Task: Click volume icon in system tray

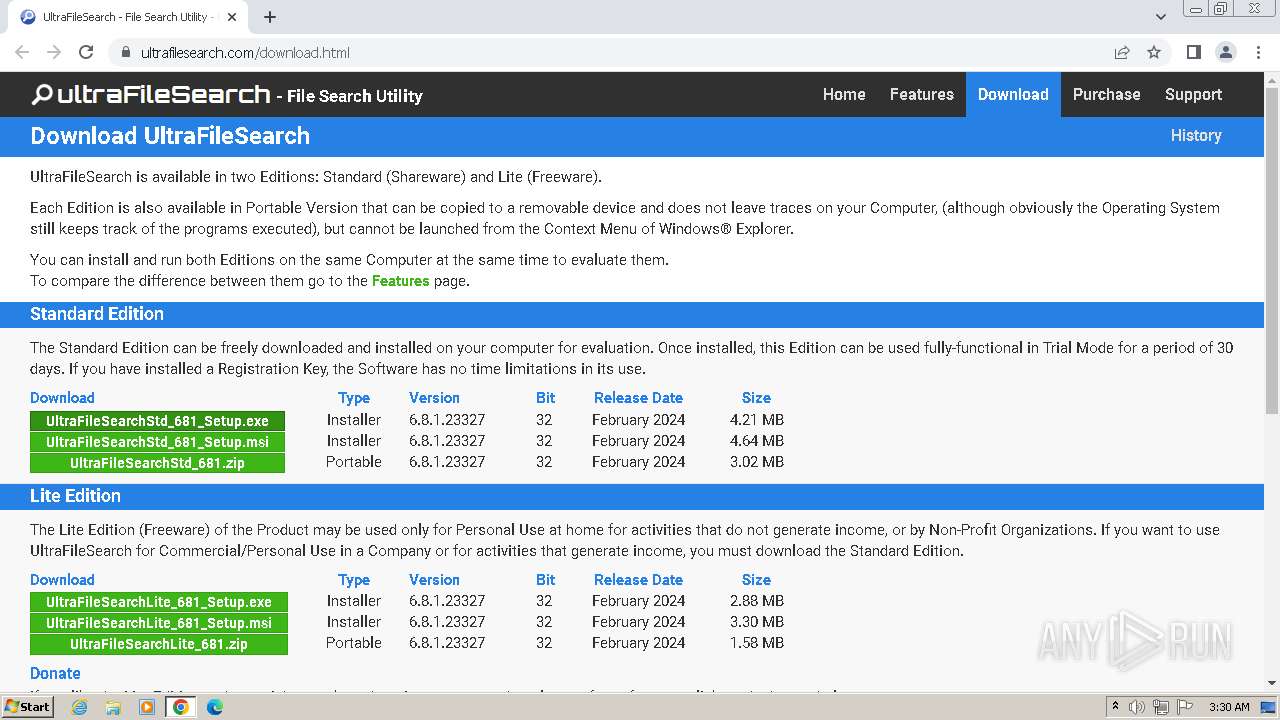Action: [x=1137, y=707]
